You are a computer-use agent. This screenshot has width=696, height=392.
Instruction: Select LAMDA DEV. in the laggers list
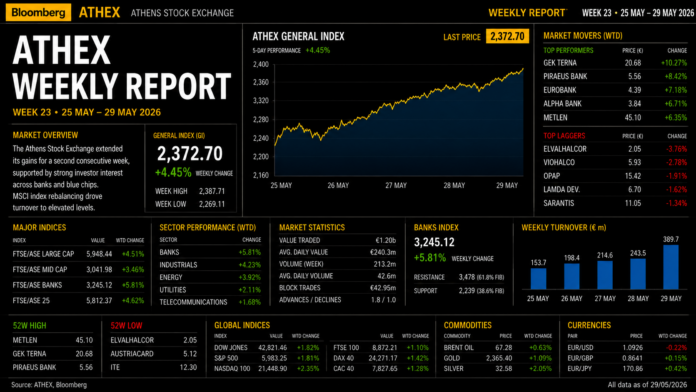pyautogui.click(x=615, y=190)
